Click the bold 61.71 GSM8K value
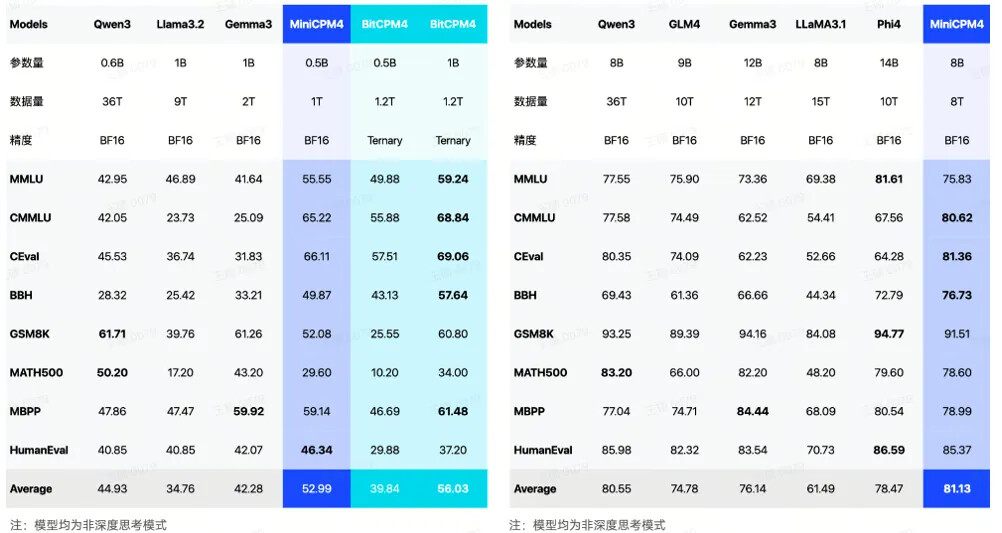Screen dimensions: 1002x533 click(112, 334)
